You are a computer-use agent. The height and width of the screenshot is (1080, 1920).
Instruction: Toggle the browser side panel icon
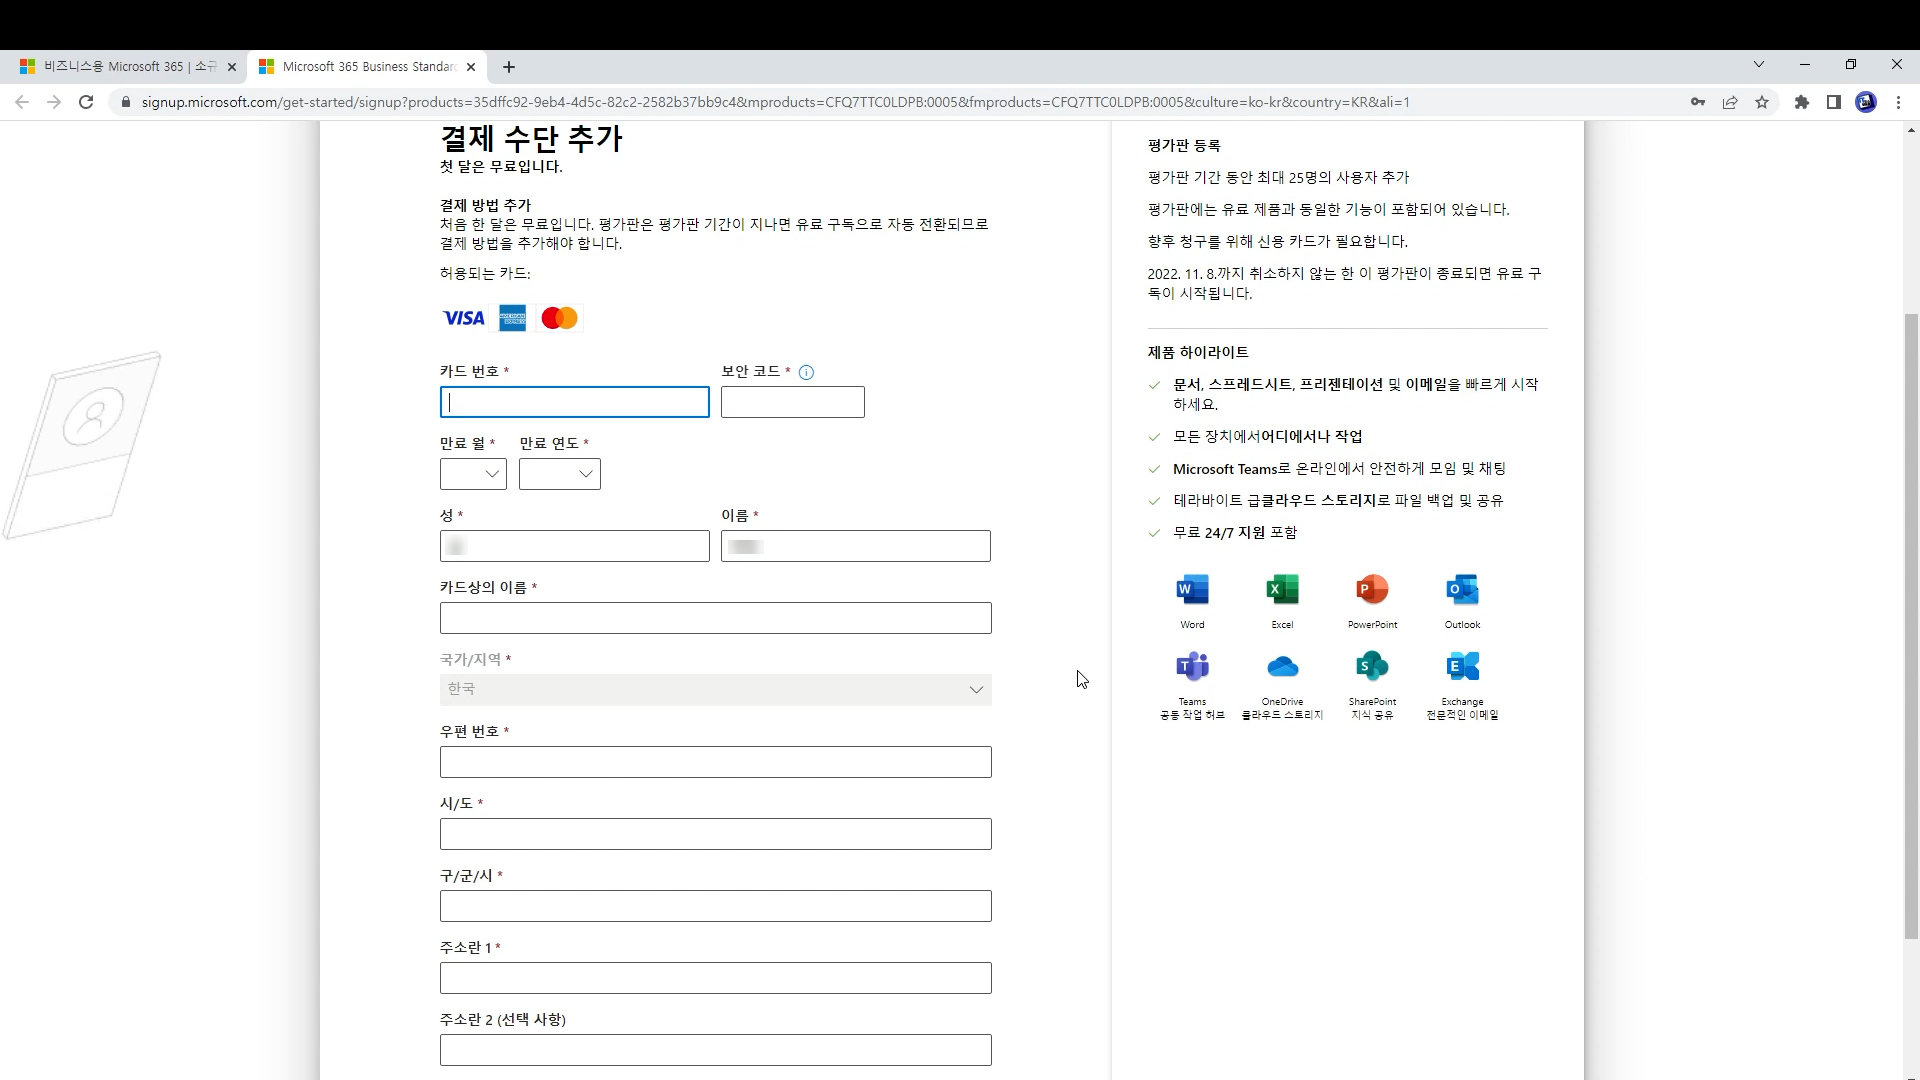tap(1834, 102)
